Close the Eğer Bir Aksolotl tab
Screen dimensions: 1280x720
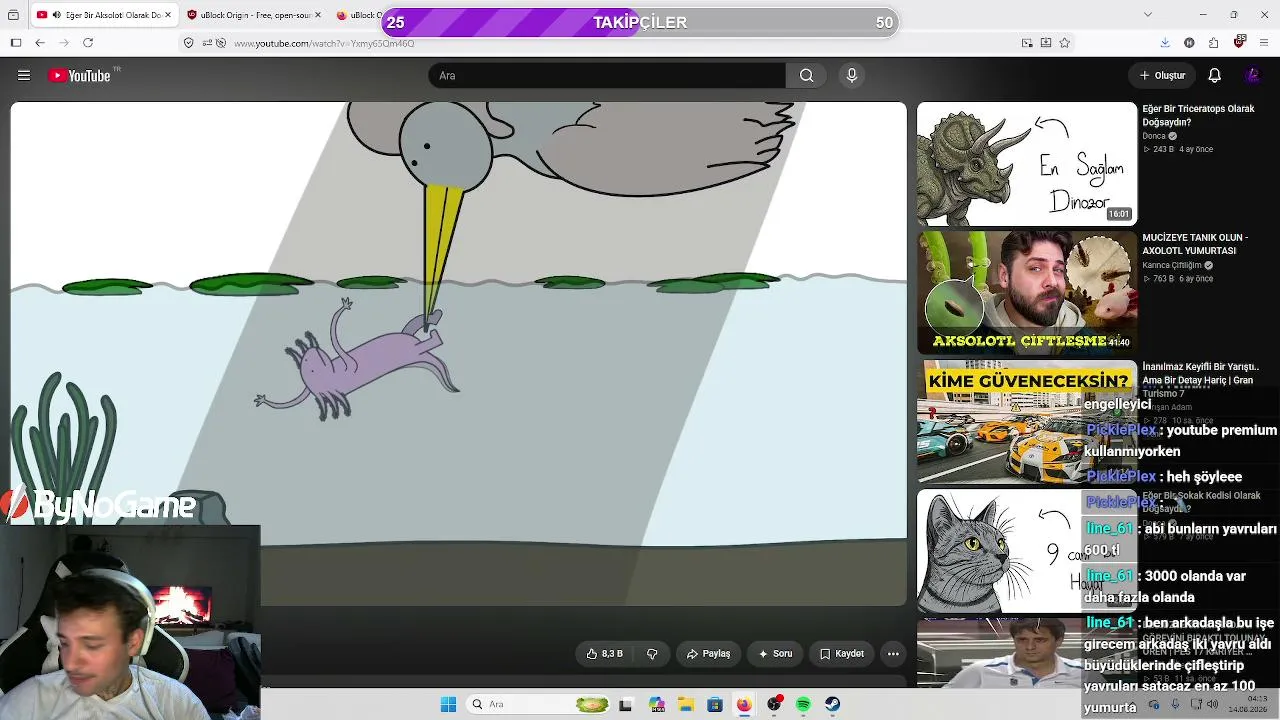169,15
